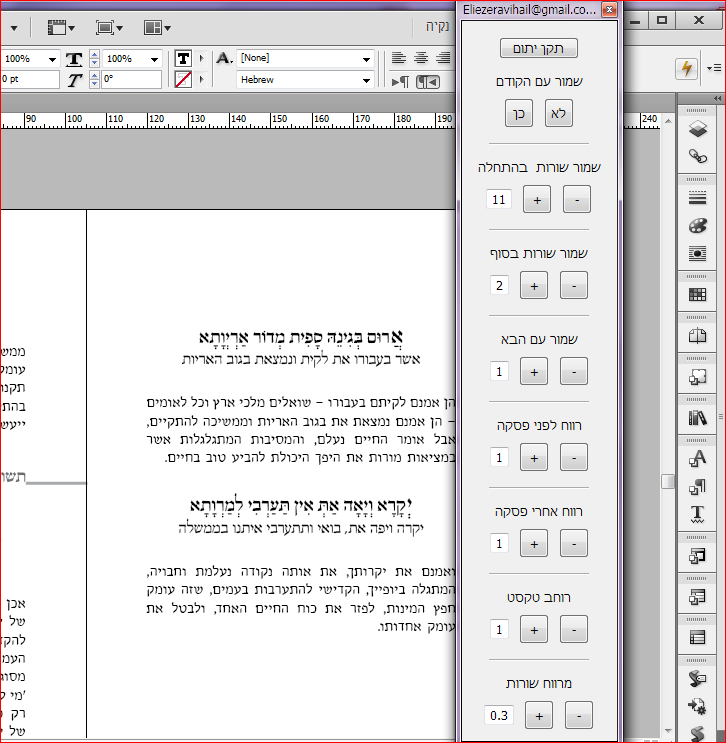Open the נקיה workspace switcher
This screenshot has height=743, width=726.
[437, 26]
